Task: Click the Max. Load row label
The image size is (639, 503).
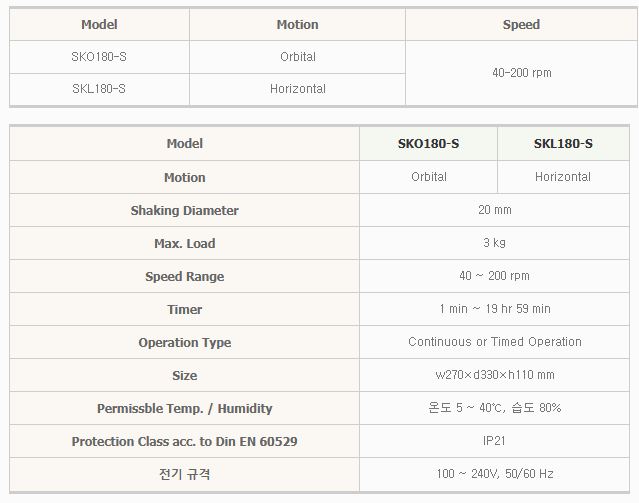Action: [184, 244]
